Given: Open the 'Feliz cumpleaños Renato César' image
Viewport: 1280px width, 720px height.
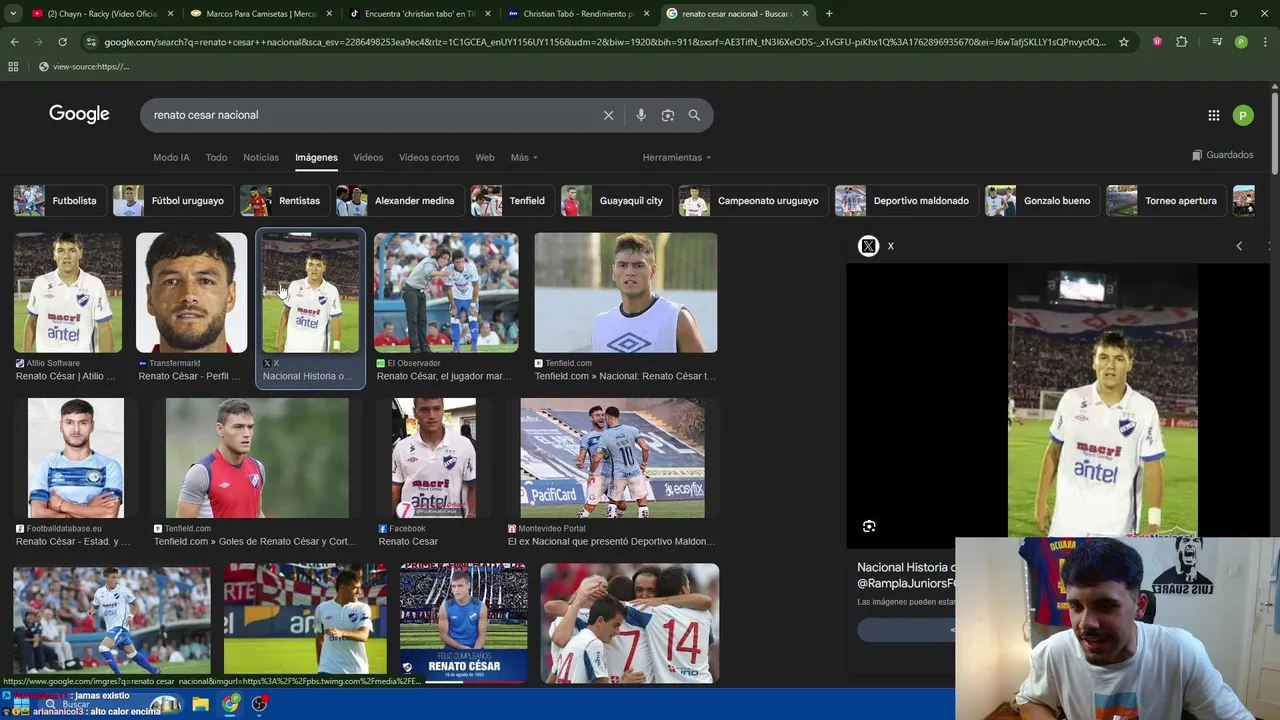Looking at the screenshot, I should pos(464,623).
